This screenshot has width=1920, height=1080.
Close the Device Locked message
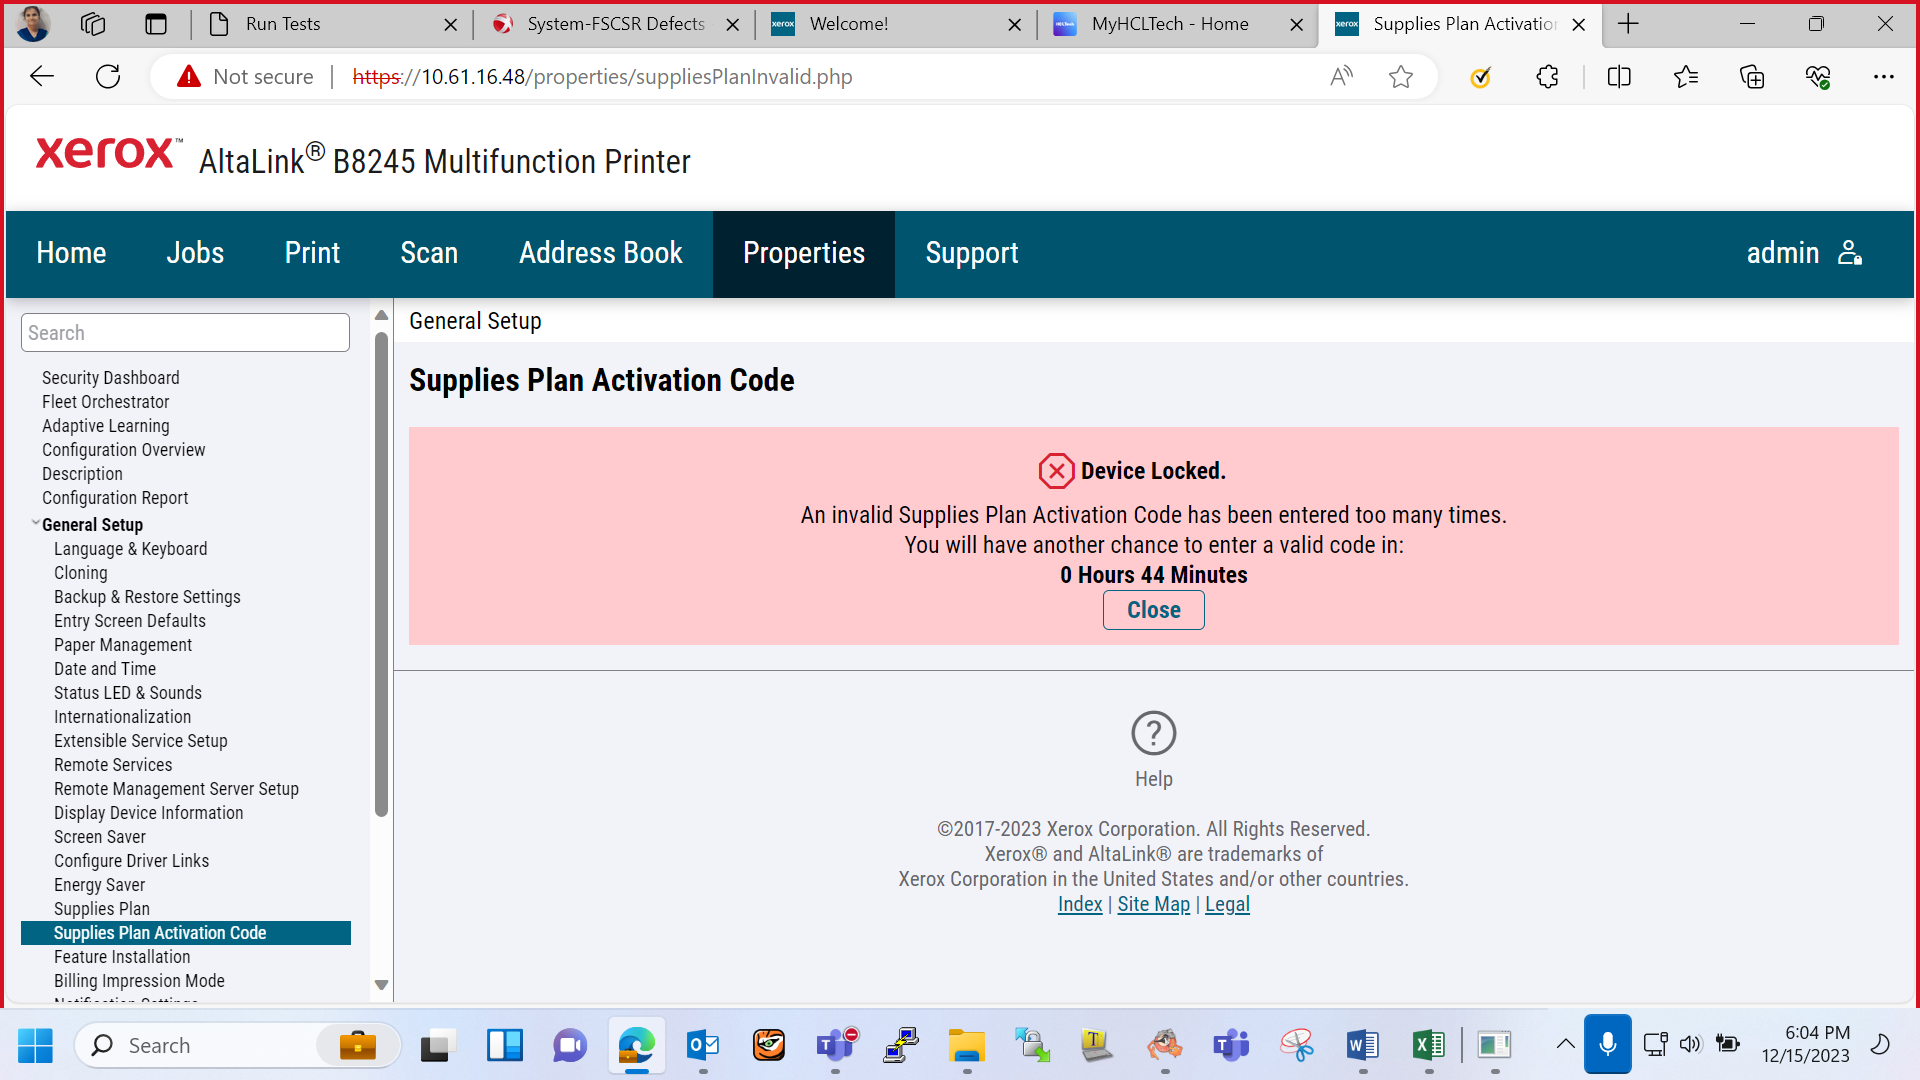[1153, 610]
